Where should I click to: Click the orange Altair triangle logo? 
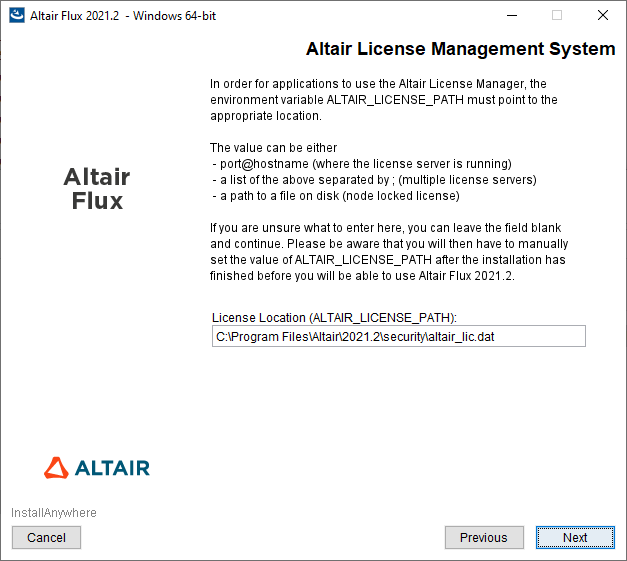pyautogui.click(x=58, y=467)
